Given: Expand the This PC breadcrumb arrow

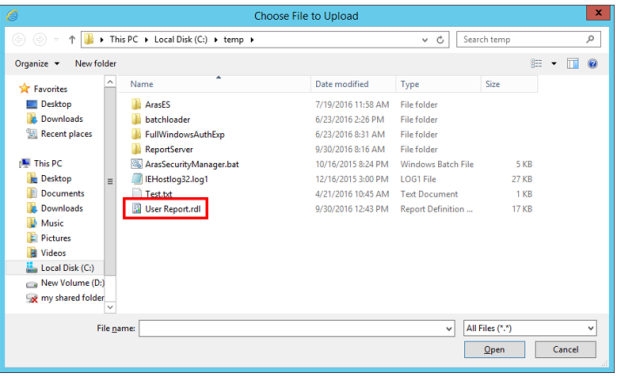Looking at the screenshot, I should [146, 40].
